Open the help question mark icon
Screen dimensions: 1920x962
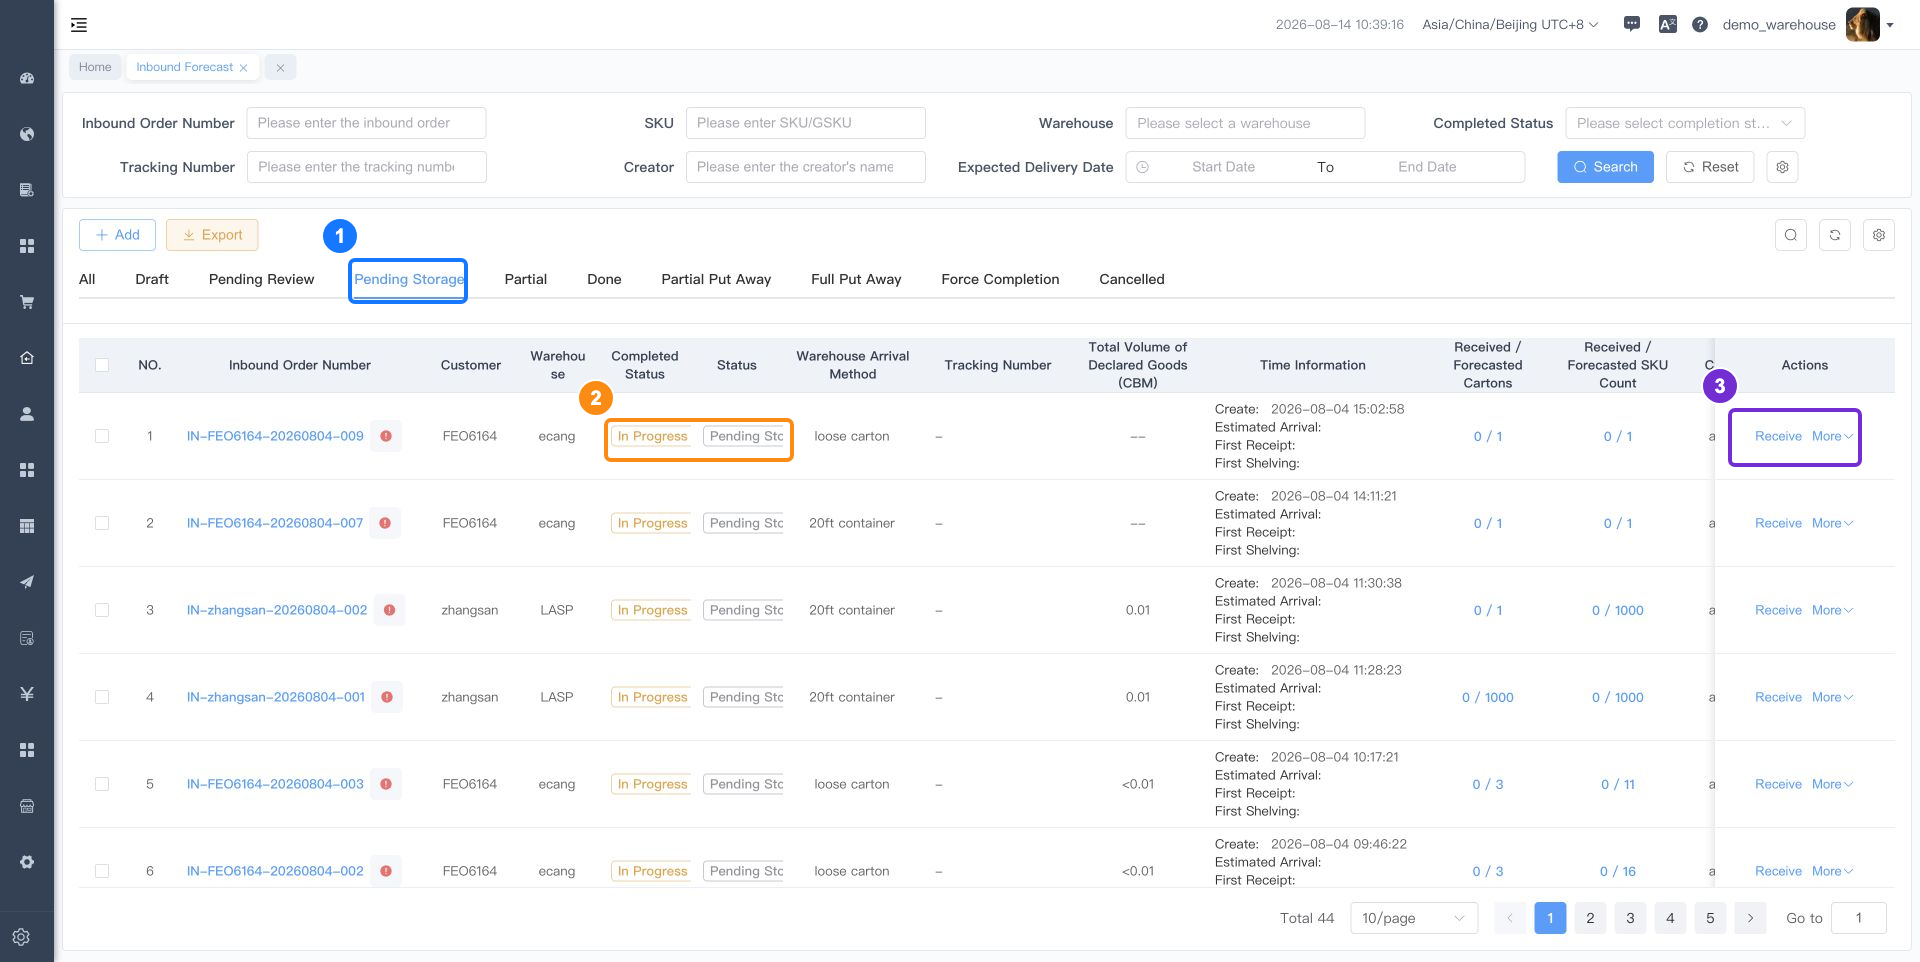[1700, 24]
